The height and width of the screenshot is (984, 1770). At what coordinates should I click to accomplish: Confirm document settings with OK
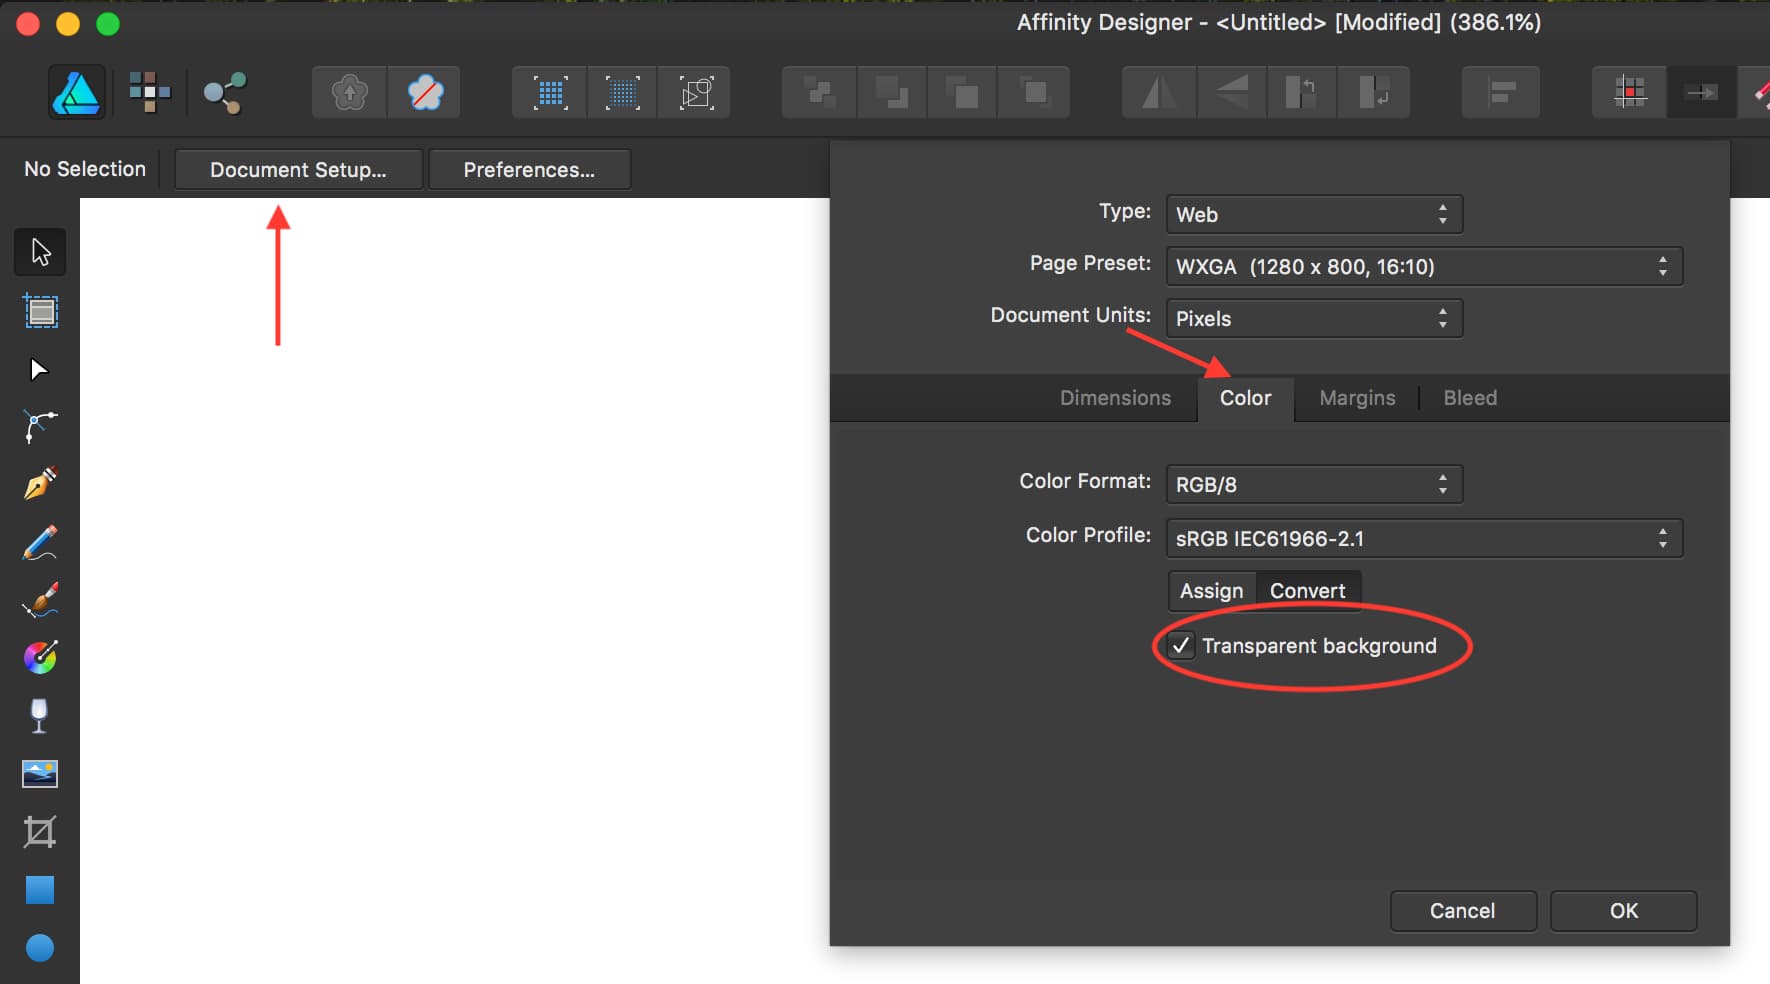coord(1621,910)
